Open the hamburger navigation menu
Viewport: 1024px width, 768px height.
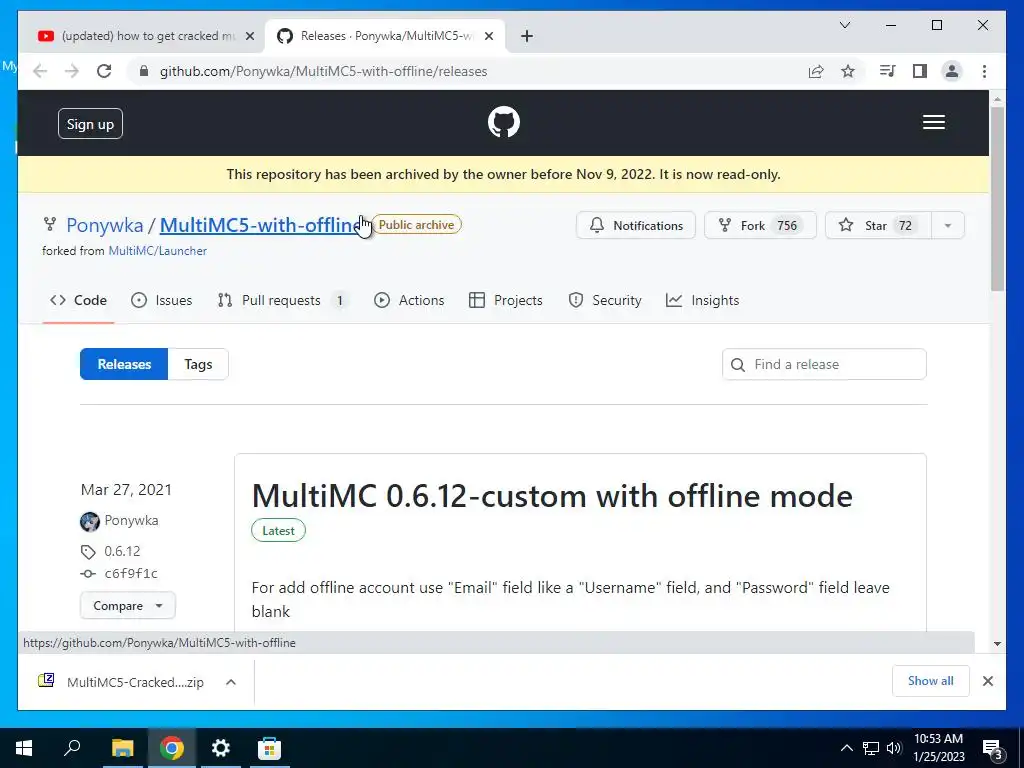(933, 122)
